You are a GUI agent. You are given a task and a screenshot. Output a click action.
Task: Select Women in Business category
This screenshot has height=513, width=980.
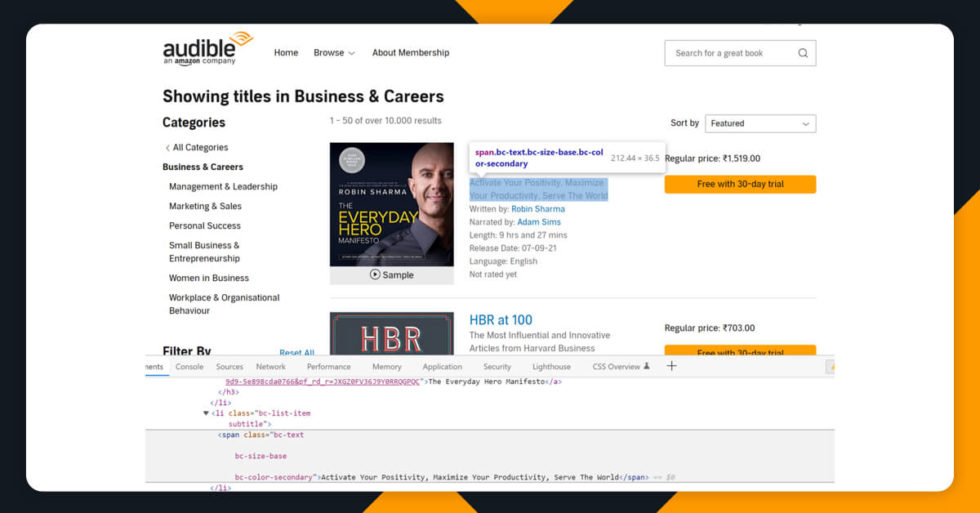point(209,278)
